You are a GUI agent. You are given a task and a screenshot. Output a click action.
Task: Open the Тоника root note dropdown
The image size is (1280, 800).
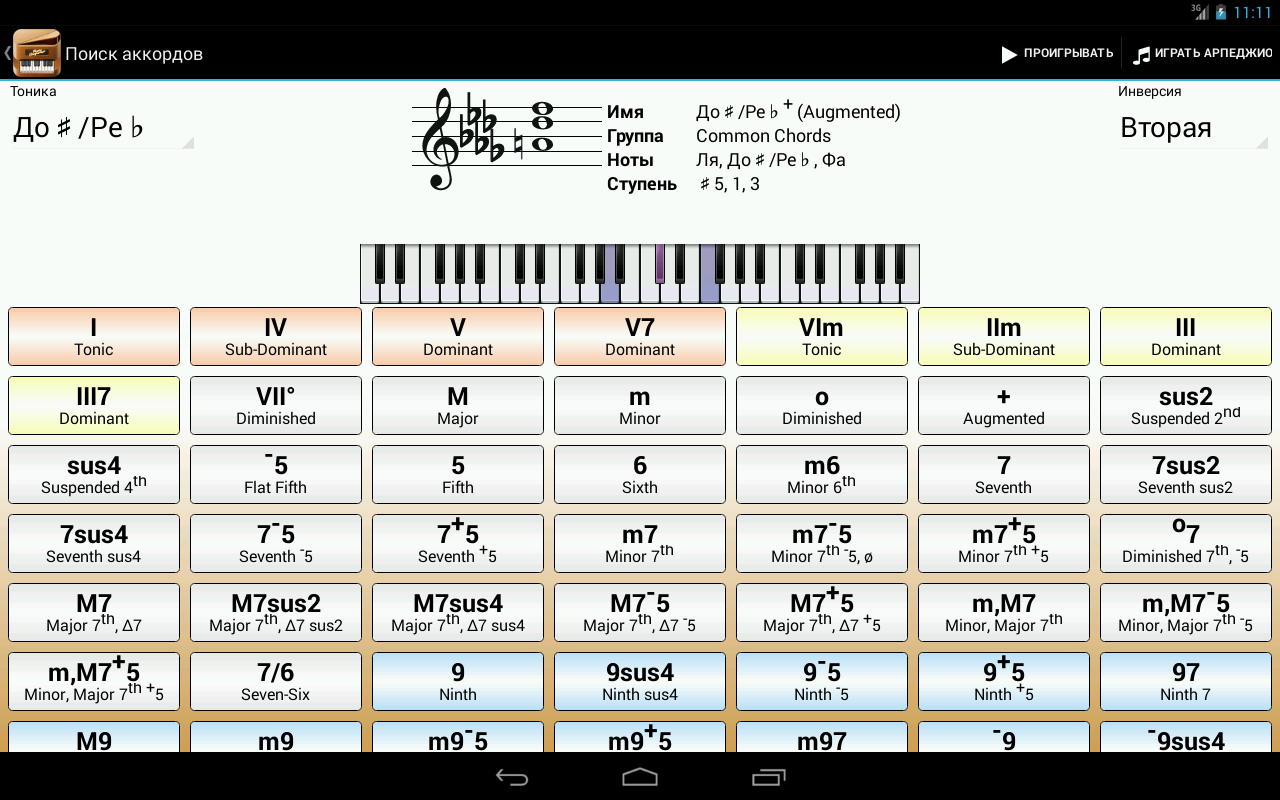[x=102, y=128]
